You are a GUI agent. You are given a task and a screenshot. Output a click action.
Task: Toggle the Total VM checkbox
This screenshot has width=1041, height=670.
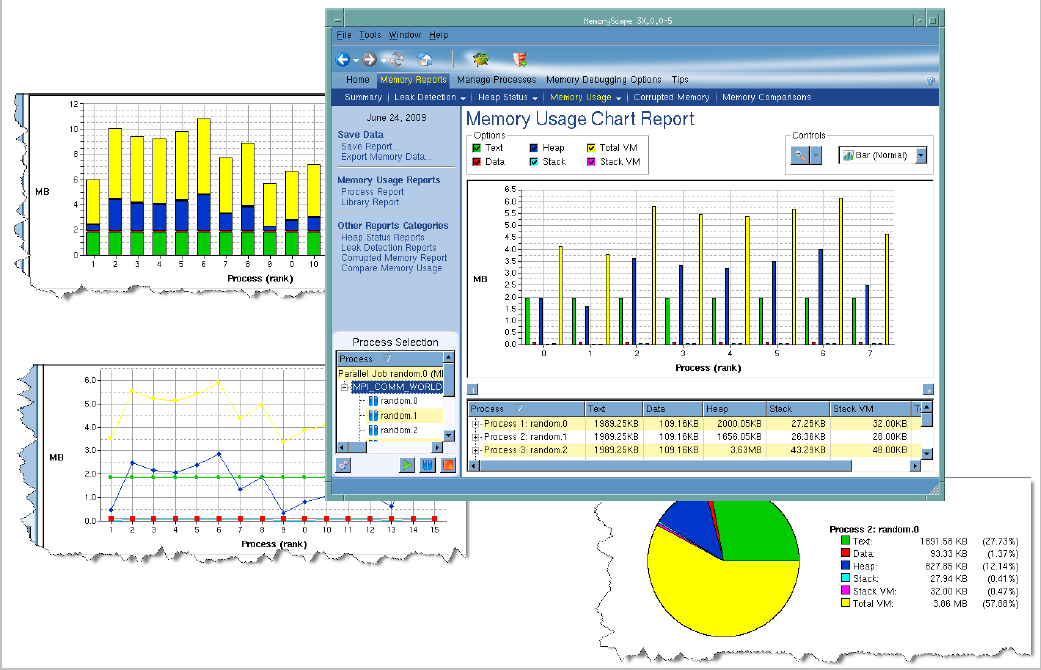tap(591, 148)
